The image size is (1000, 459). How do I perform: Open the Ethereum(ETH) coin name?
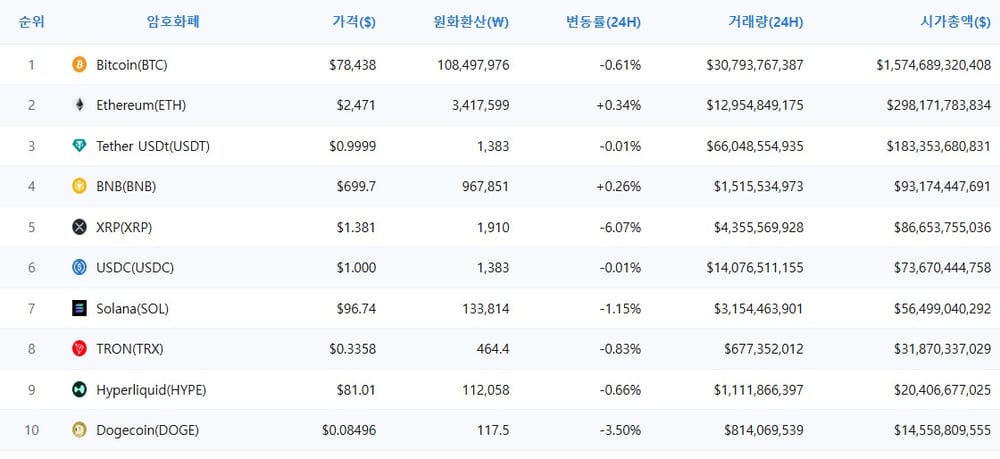tap(141, 106)
